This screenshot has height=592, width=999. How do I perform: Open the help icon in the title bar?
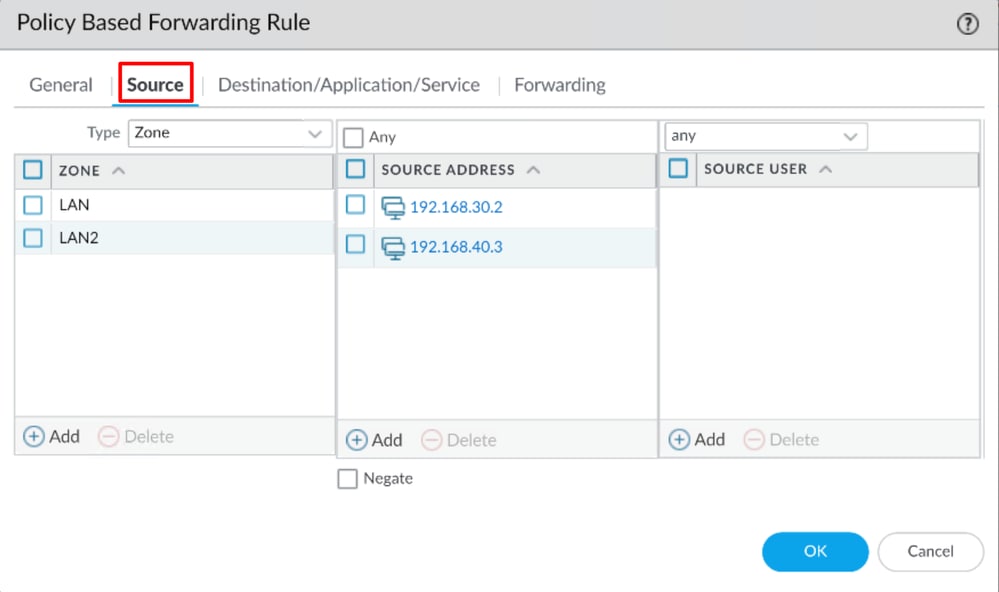[x=967, y=24]
